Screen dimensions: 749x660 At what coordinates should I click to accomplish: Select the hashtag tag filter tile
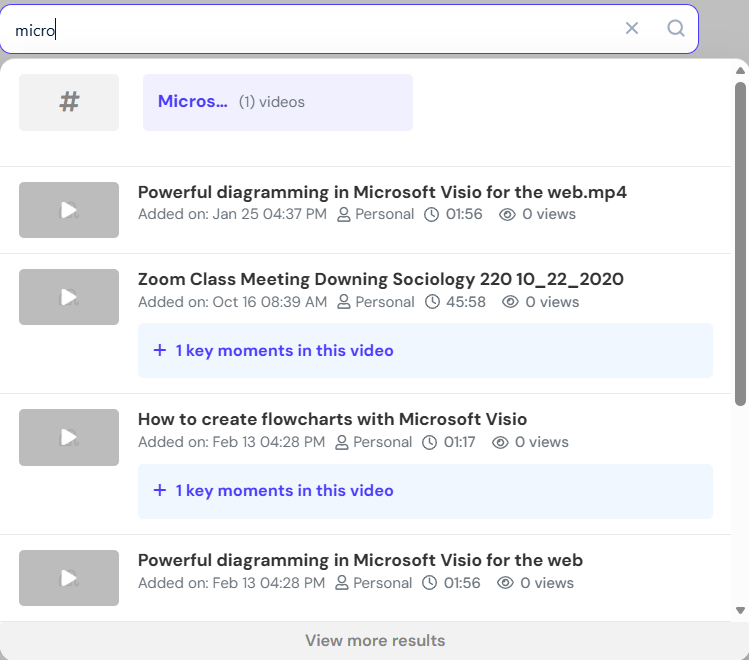(x=69, y=102)
